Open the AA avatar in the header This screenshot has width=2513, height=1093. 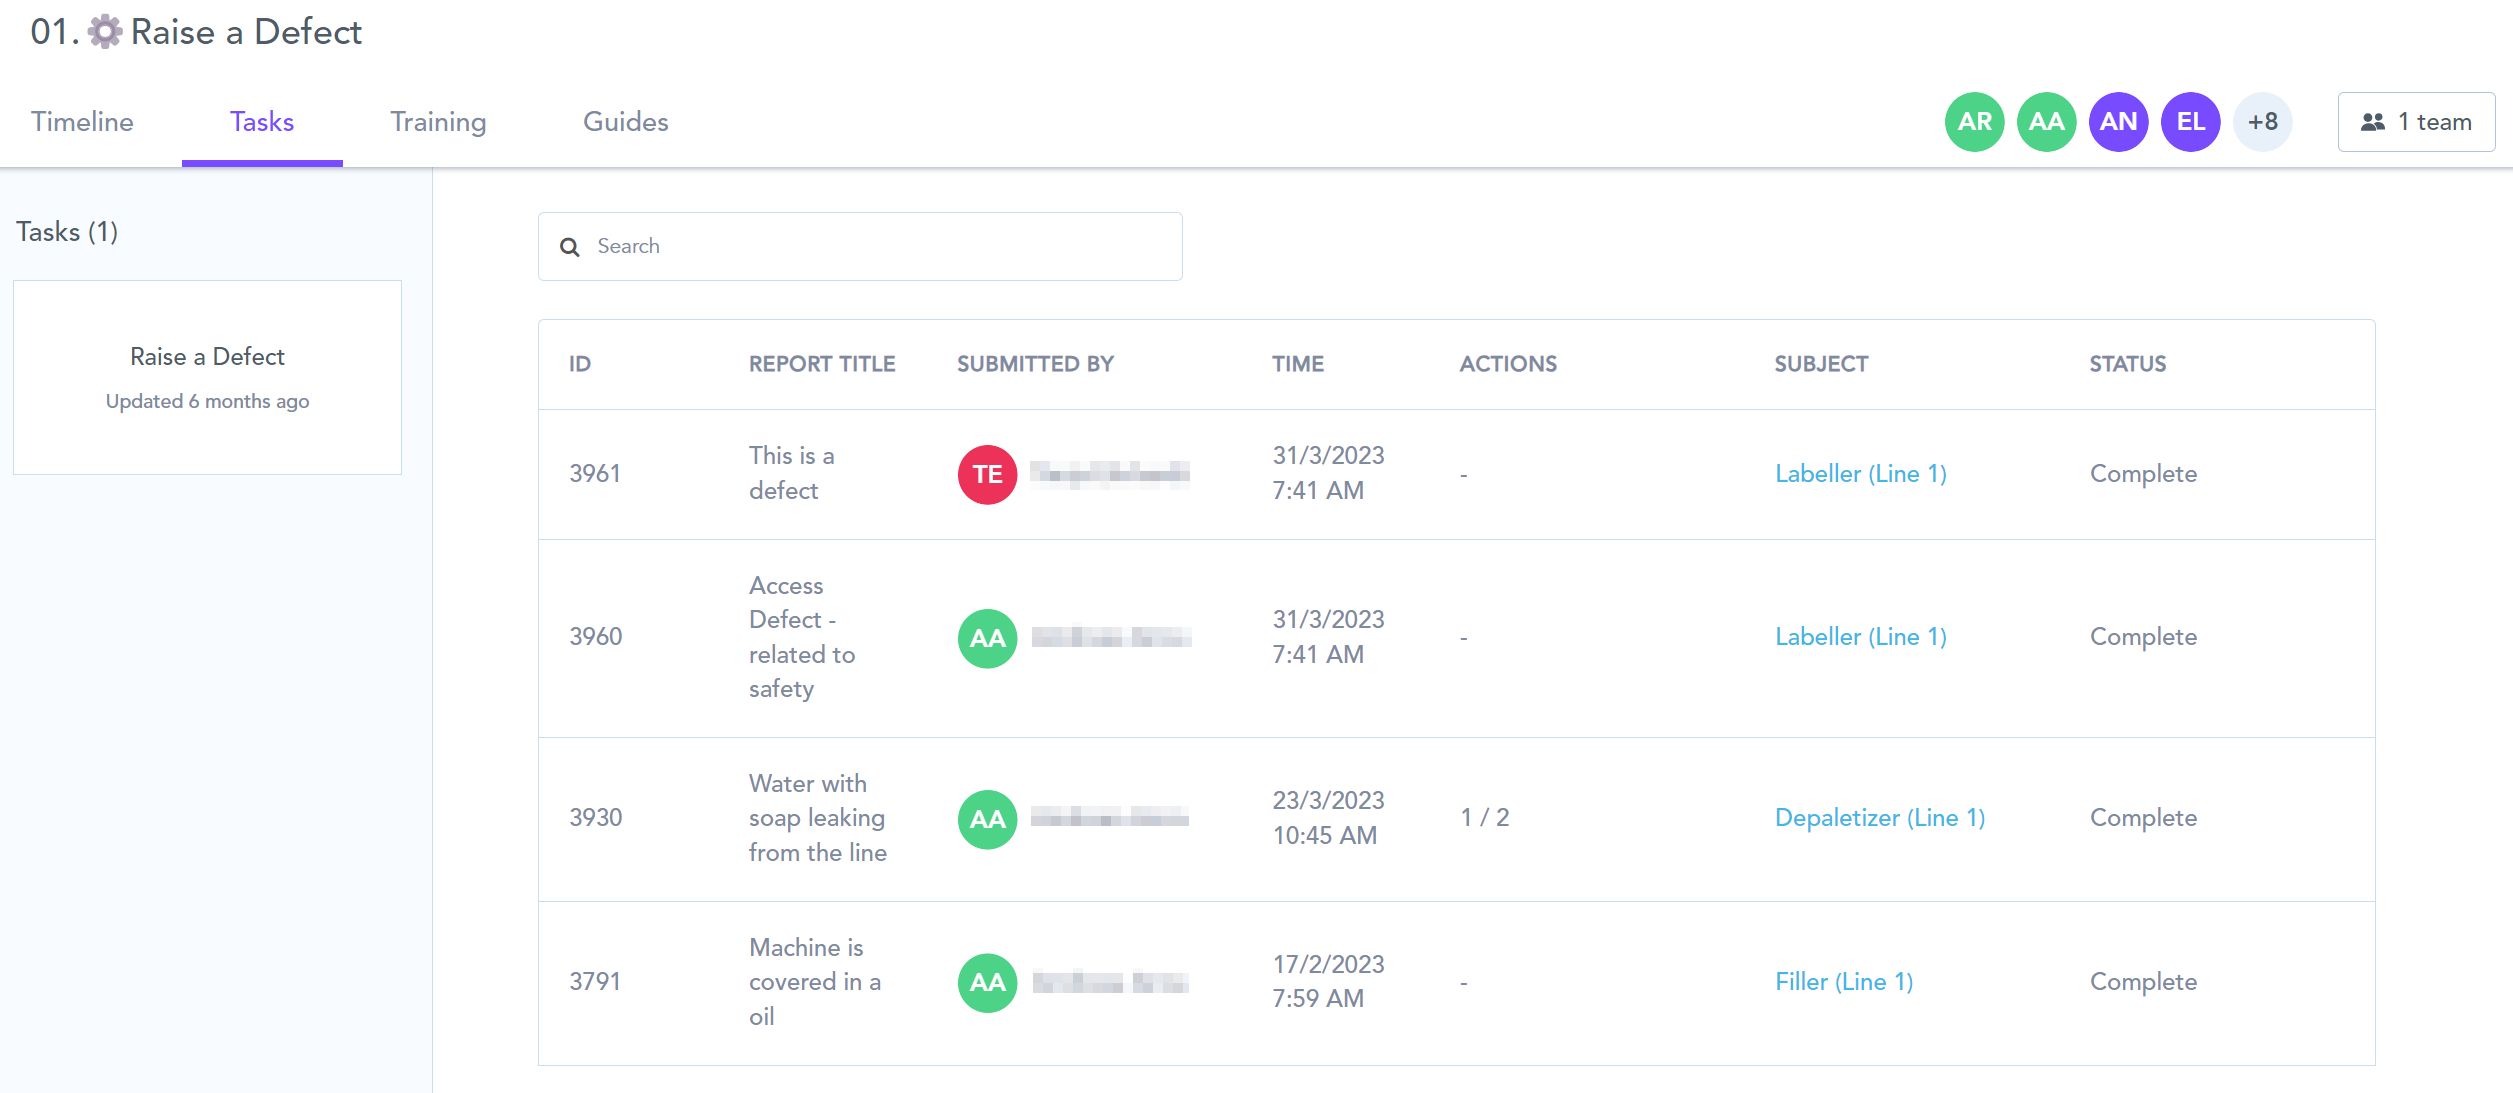(2046, 121)
